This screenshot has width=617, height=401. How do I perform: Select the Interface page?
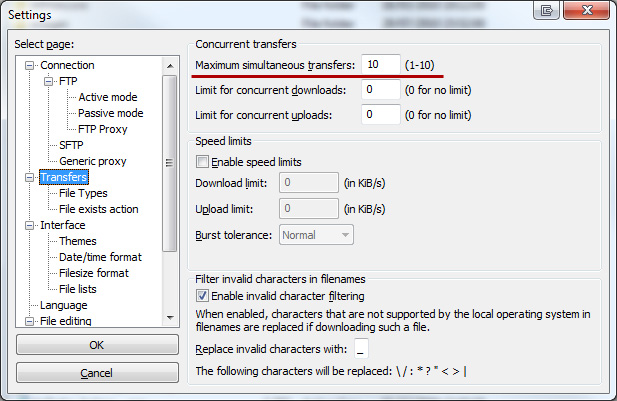pos(63,225)
